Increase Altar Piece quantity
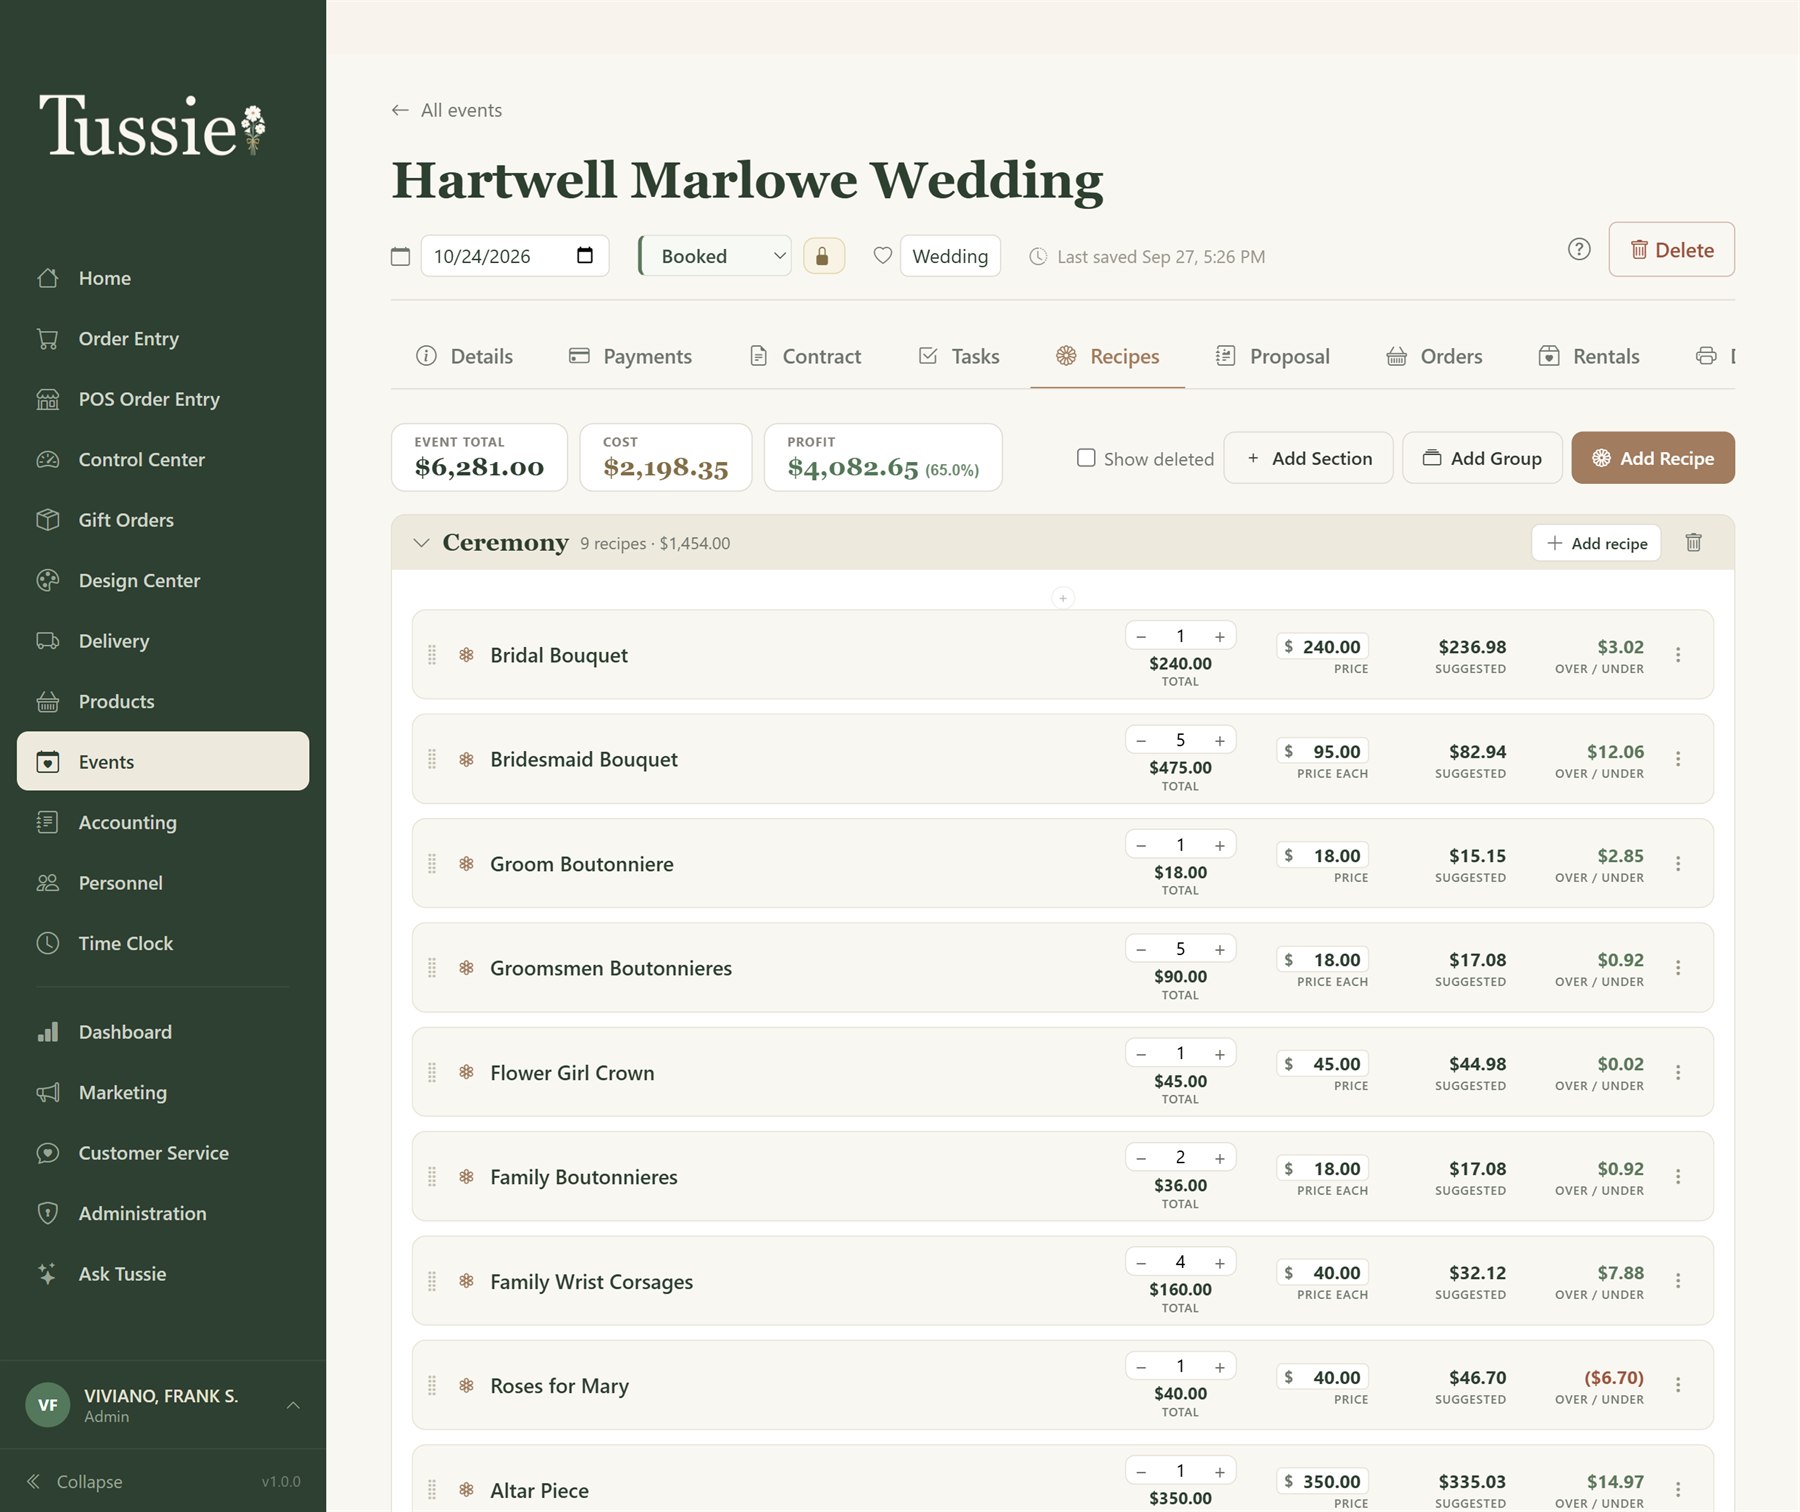Screen dimensions: 1800x1512 pos(1220,1472)
